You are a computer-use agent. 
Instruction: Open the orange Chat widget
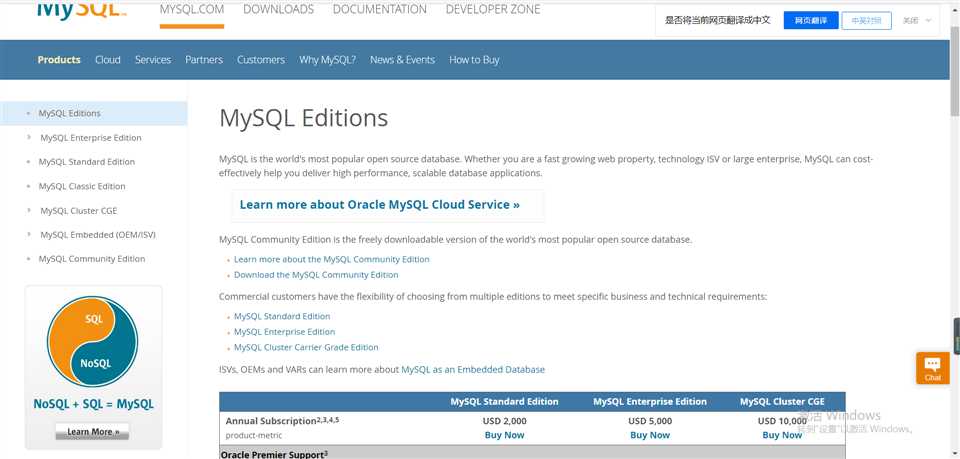click(932, 368)
